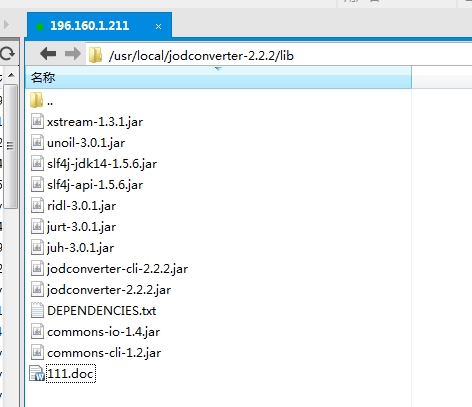Click the icon of commons-io-1.4.jar
This screenshot has width=472, height=407.
pyautogui.click(x=37, y=331)
